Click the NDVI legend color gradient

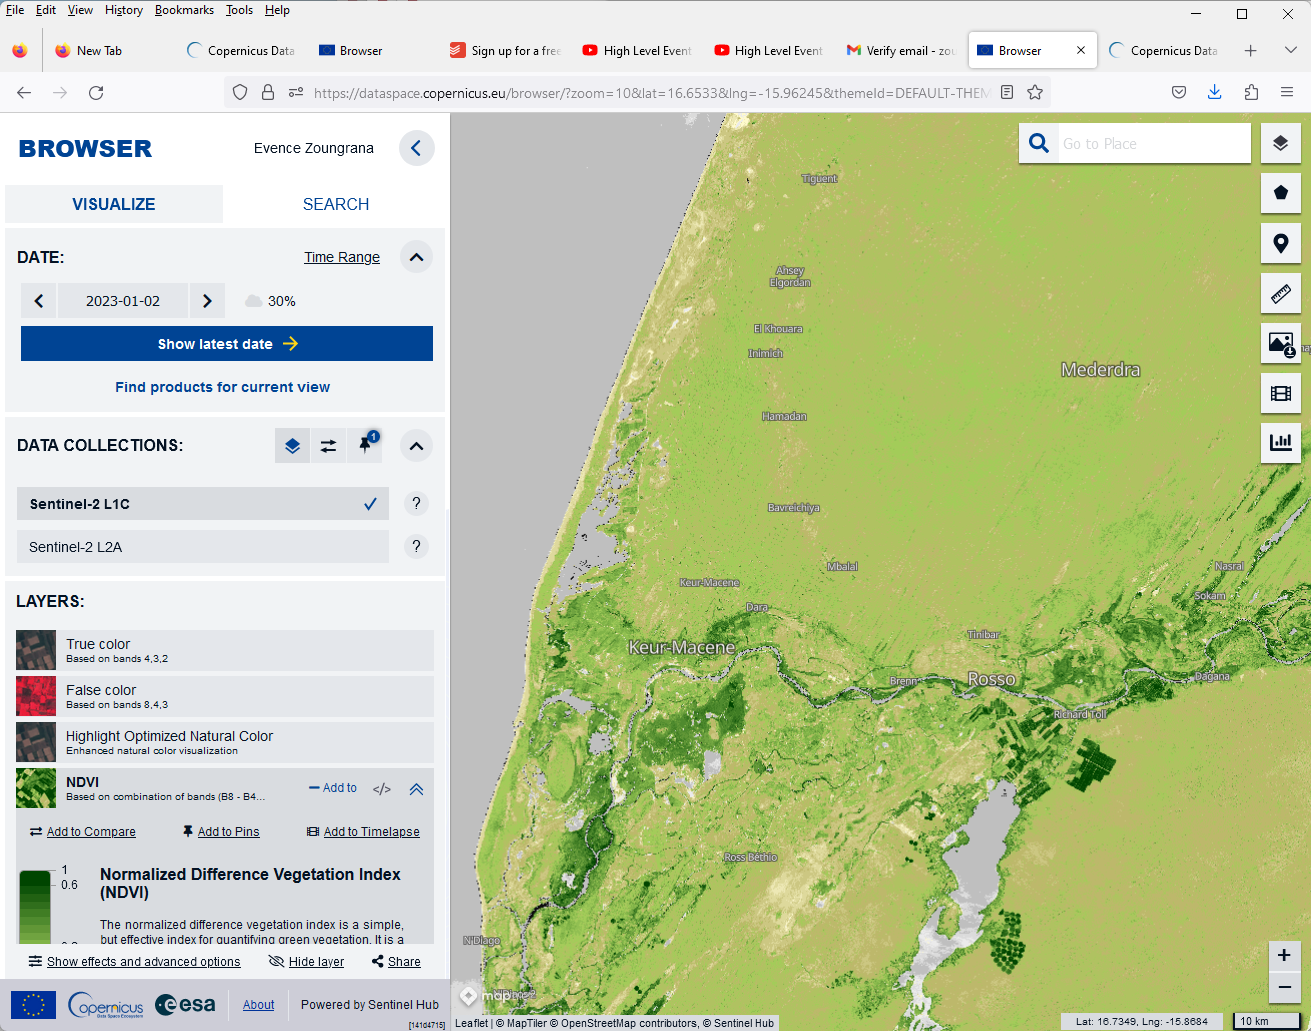click(x=35, y=907)
